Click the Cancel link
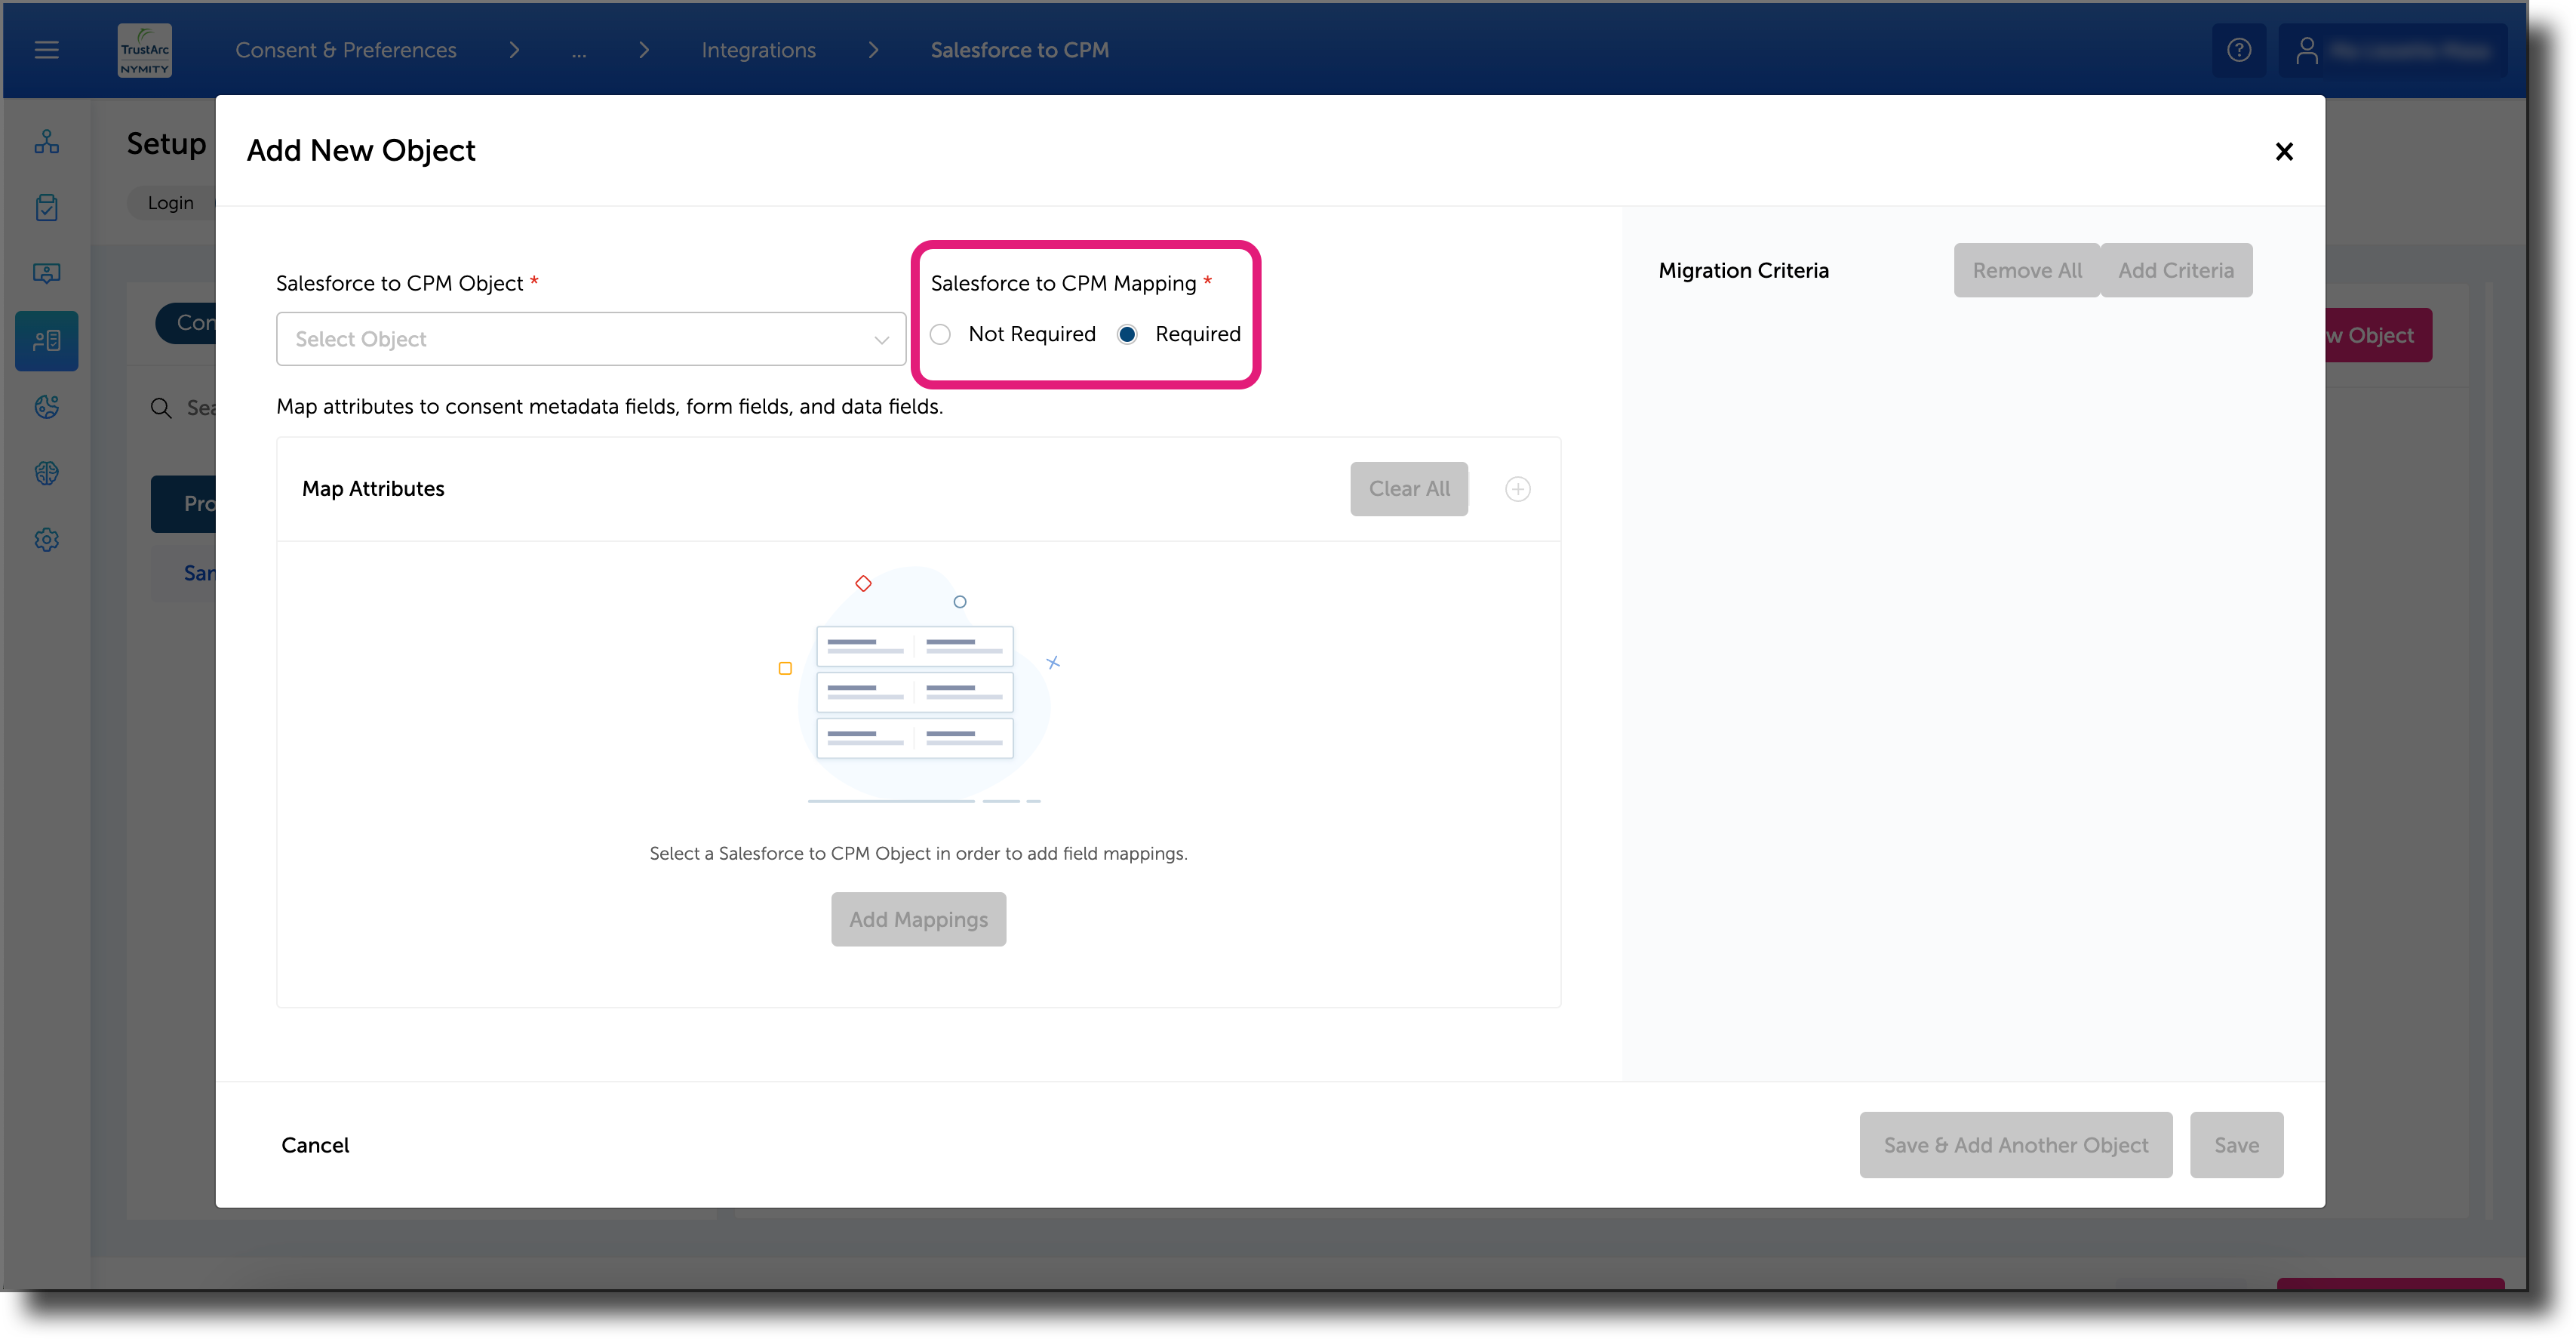The width and height of the screenshot is (2576, 1339). pos(315,1146)
